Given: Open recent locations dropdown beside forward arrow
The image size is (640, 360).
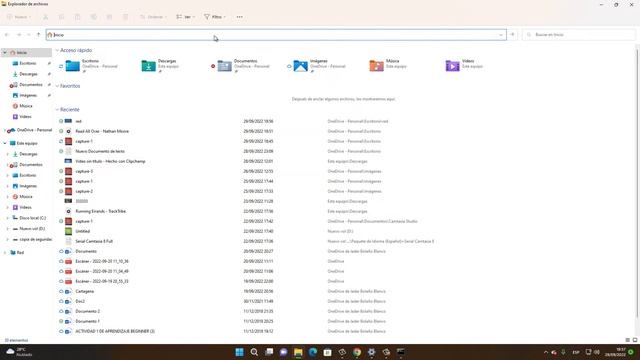Looking at the screenshot, I should (29, 35).
